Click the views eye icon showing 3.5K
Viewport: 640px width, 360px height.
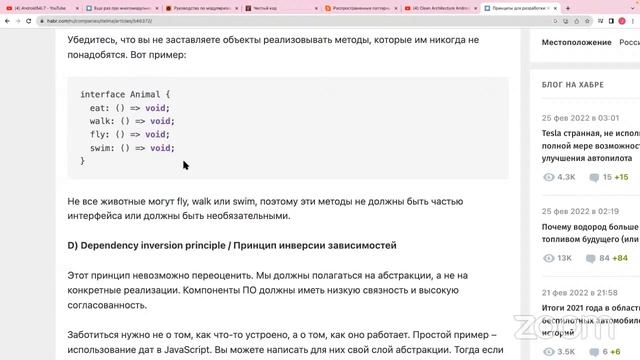click(x=549, y=351)
